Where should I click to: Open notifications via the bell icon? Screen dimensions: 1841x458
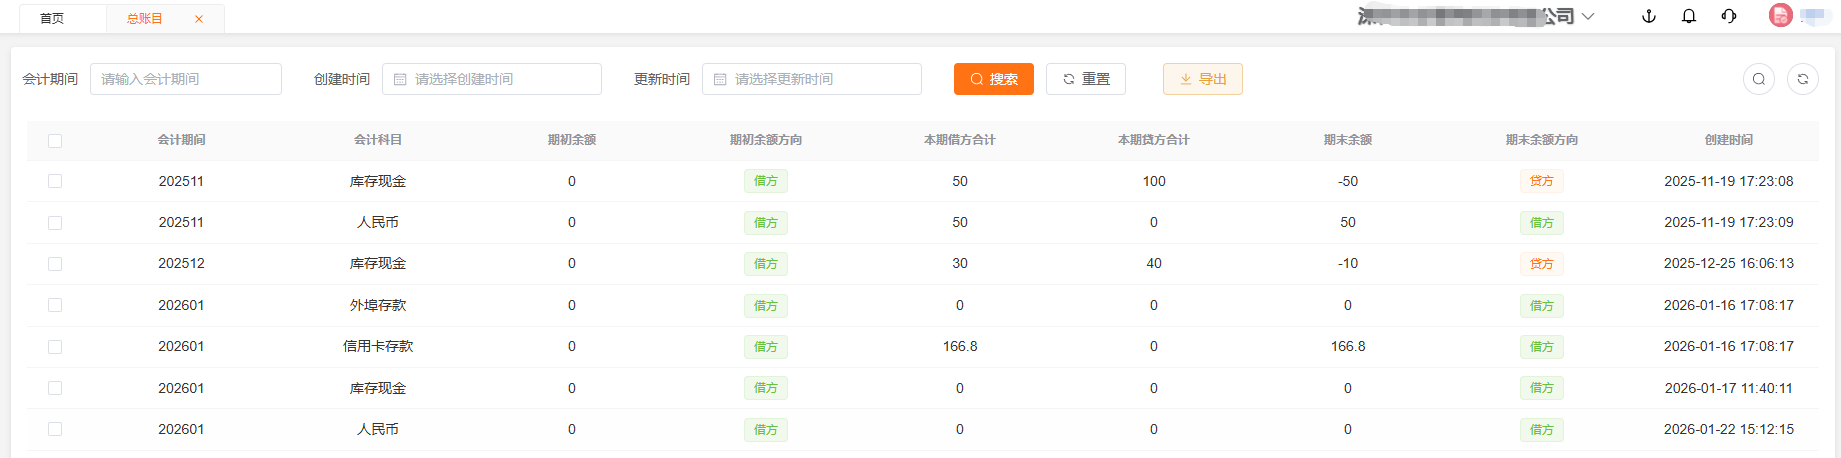point(1689,16)
